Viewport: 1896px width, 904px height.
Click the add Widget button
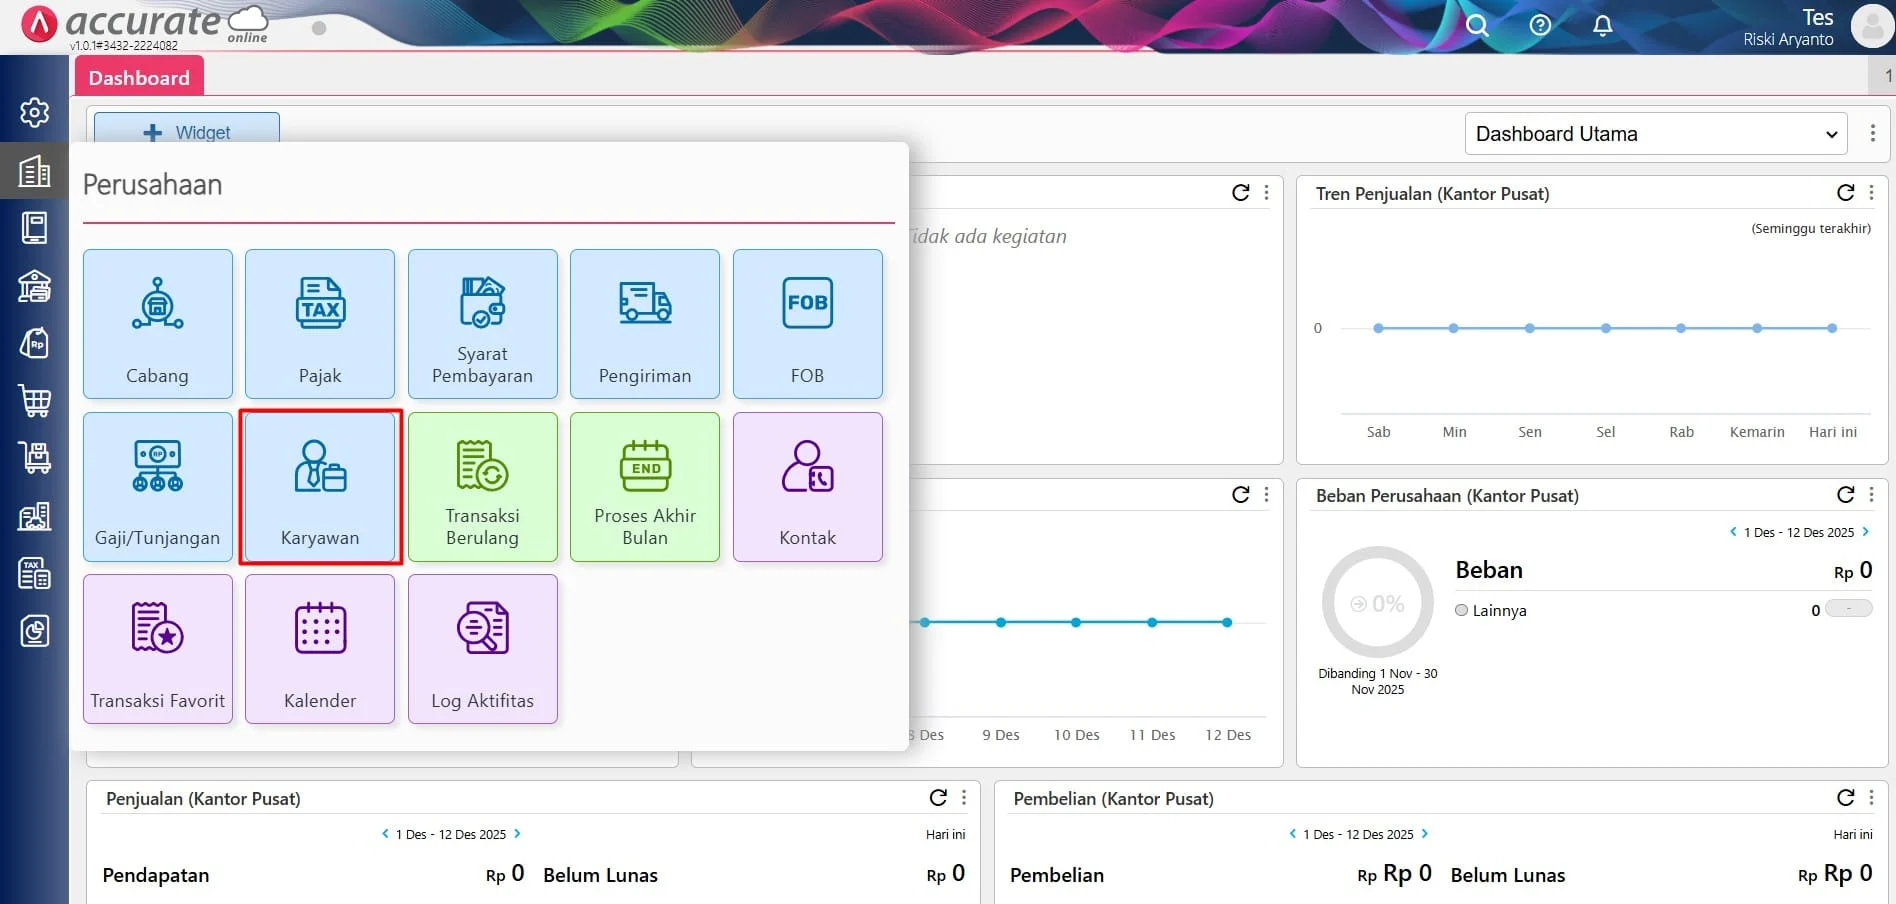pos(187,131)
